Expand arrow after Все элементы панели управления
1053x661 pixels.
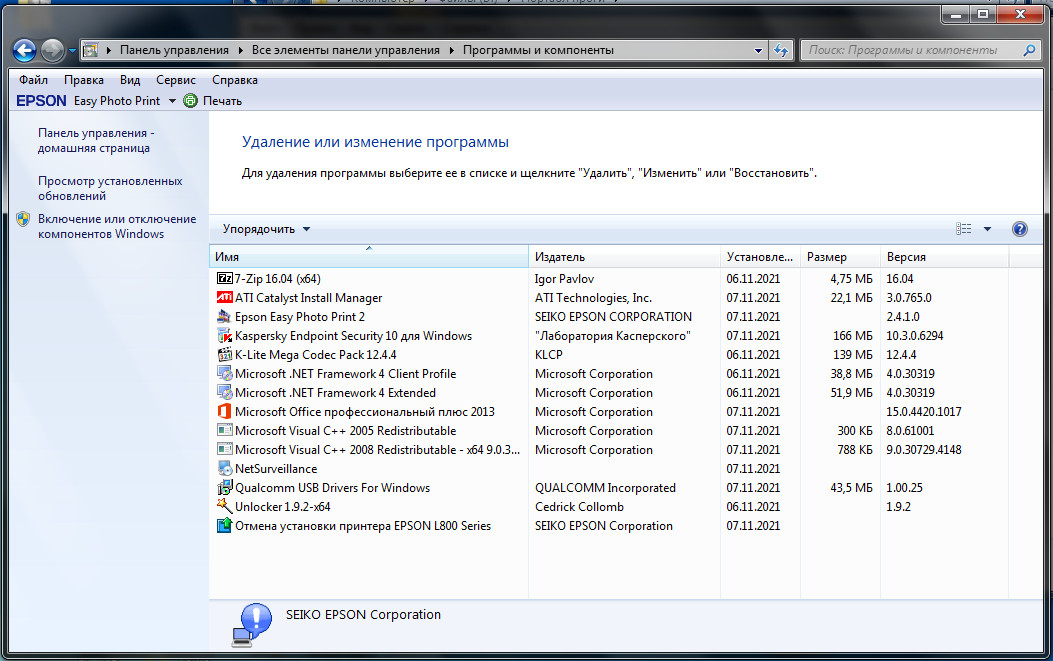tap(451, 50)
